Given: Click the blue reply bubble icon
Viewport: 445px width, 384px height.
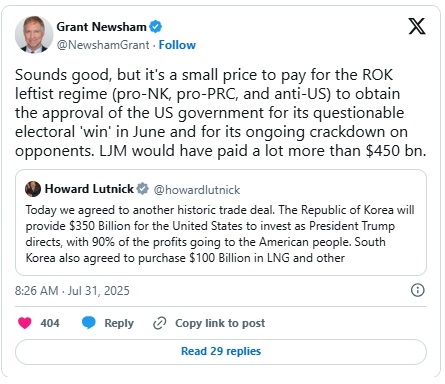Looking at the screenshot, I should tap(89, 323).
